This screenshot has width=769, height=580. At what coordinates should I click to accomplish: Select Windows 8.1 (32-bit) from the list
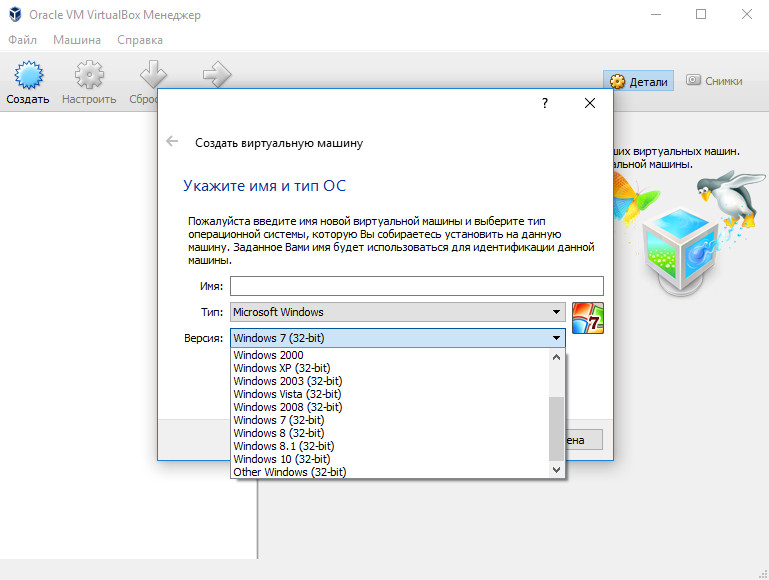pos(390,446)
